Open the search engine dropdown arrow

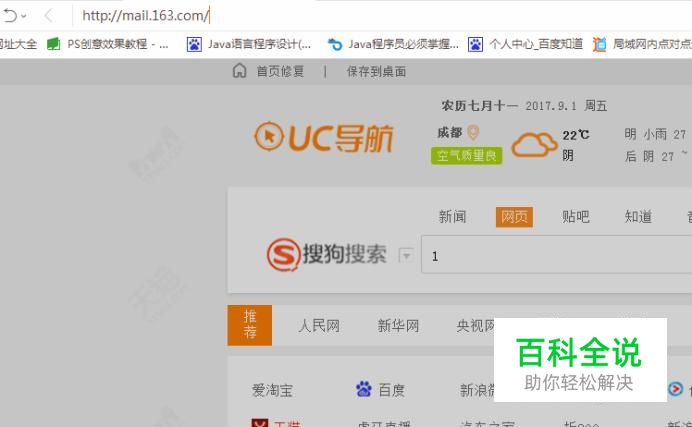406,255
